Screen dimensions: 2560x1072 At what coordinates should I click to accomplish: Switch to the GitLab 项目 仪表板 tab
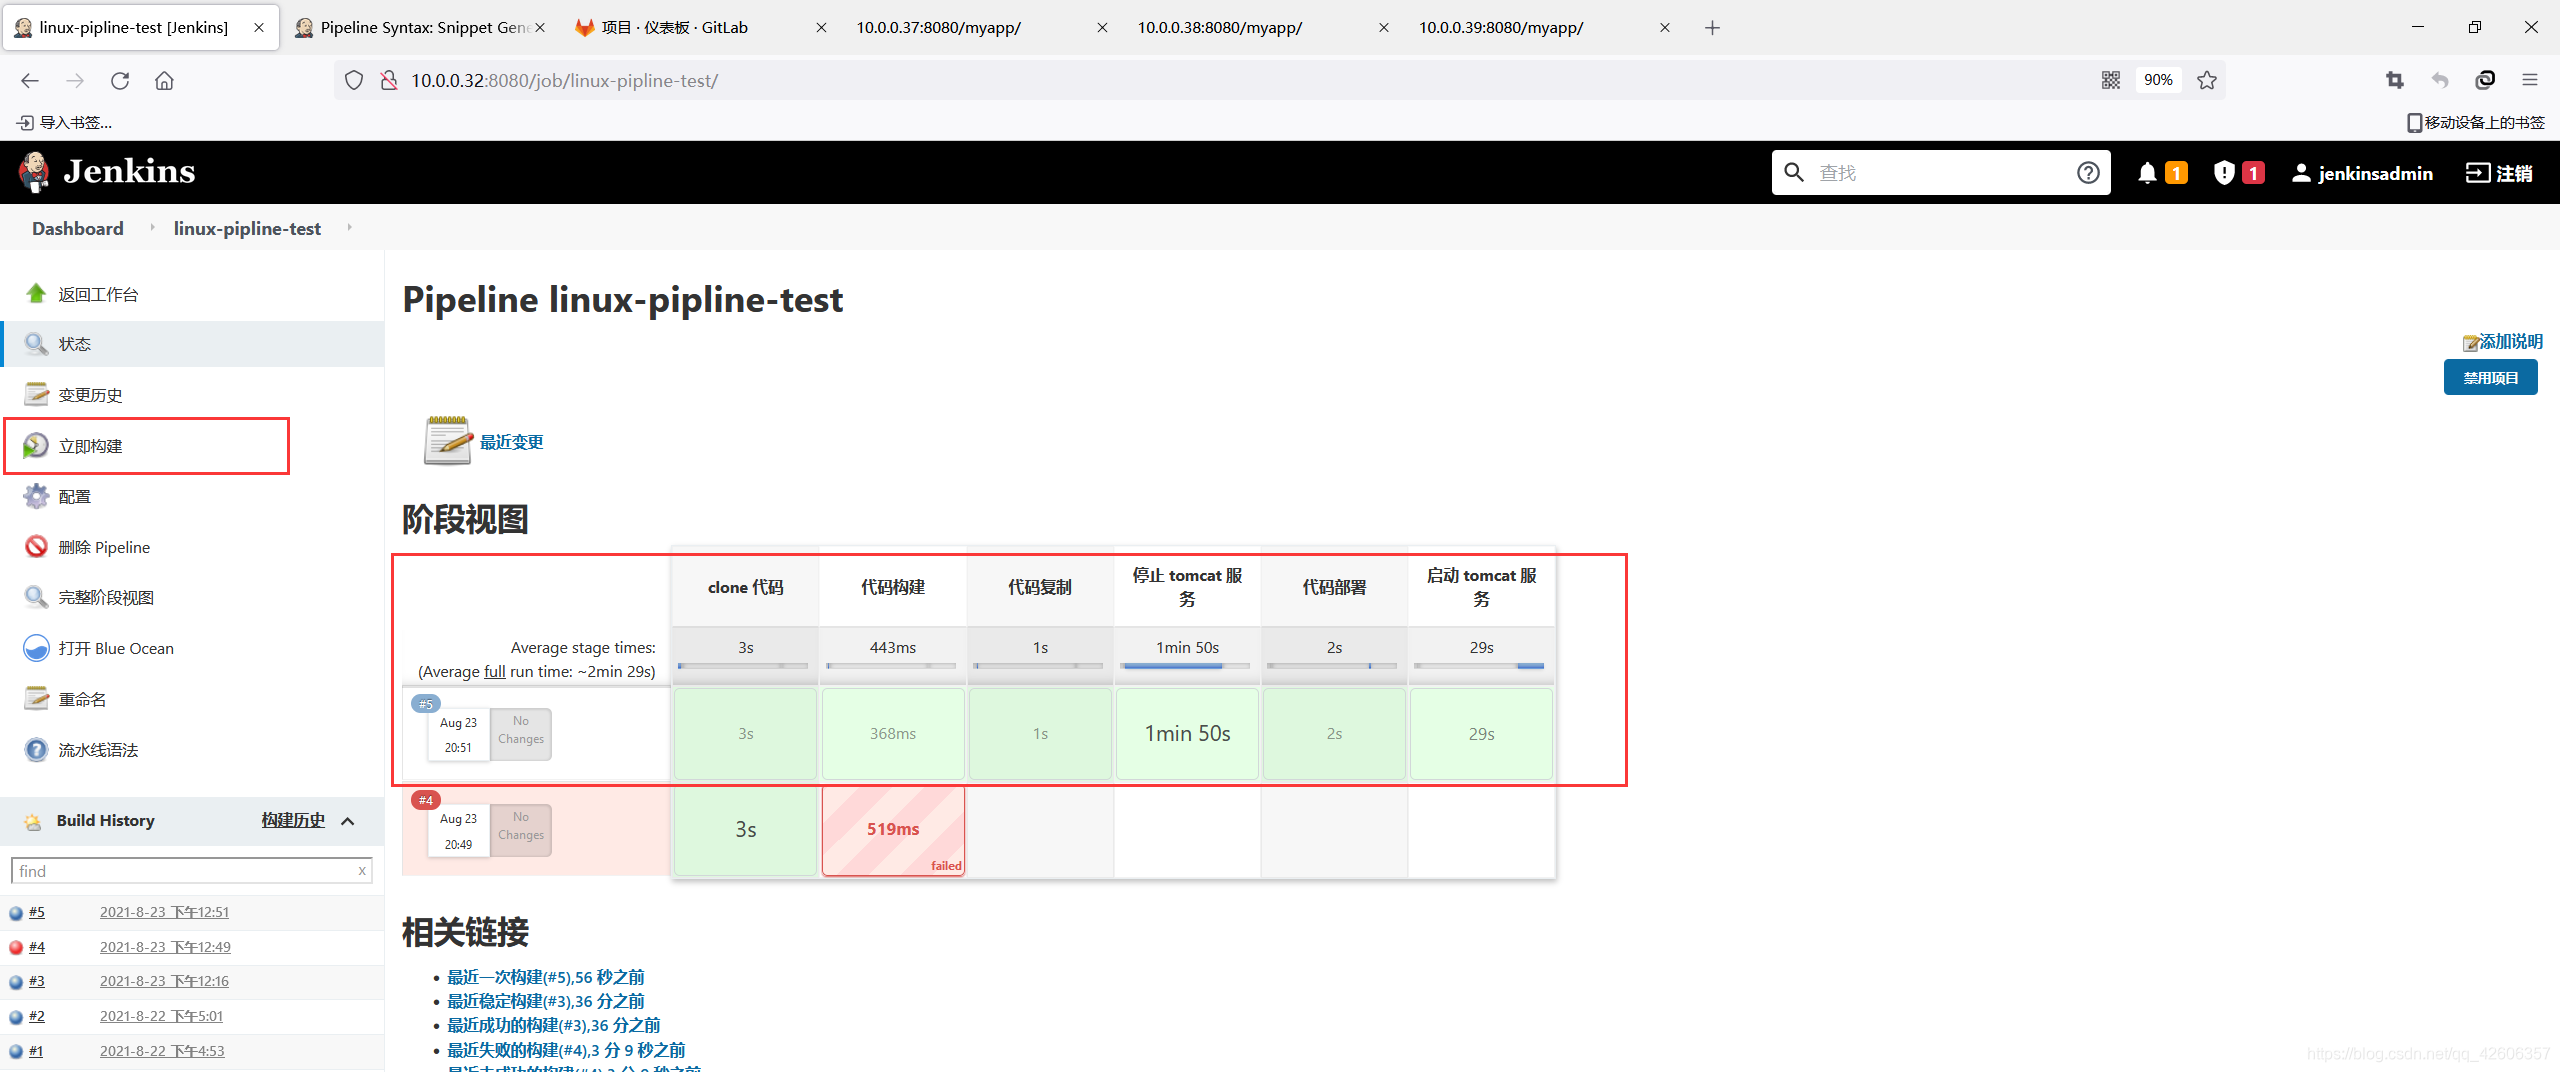(700, 28)
